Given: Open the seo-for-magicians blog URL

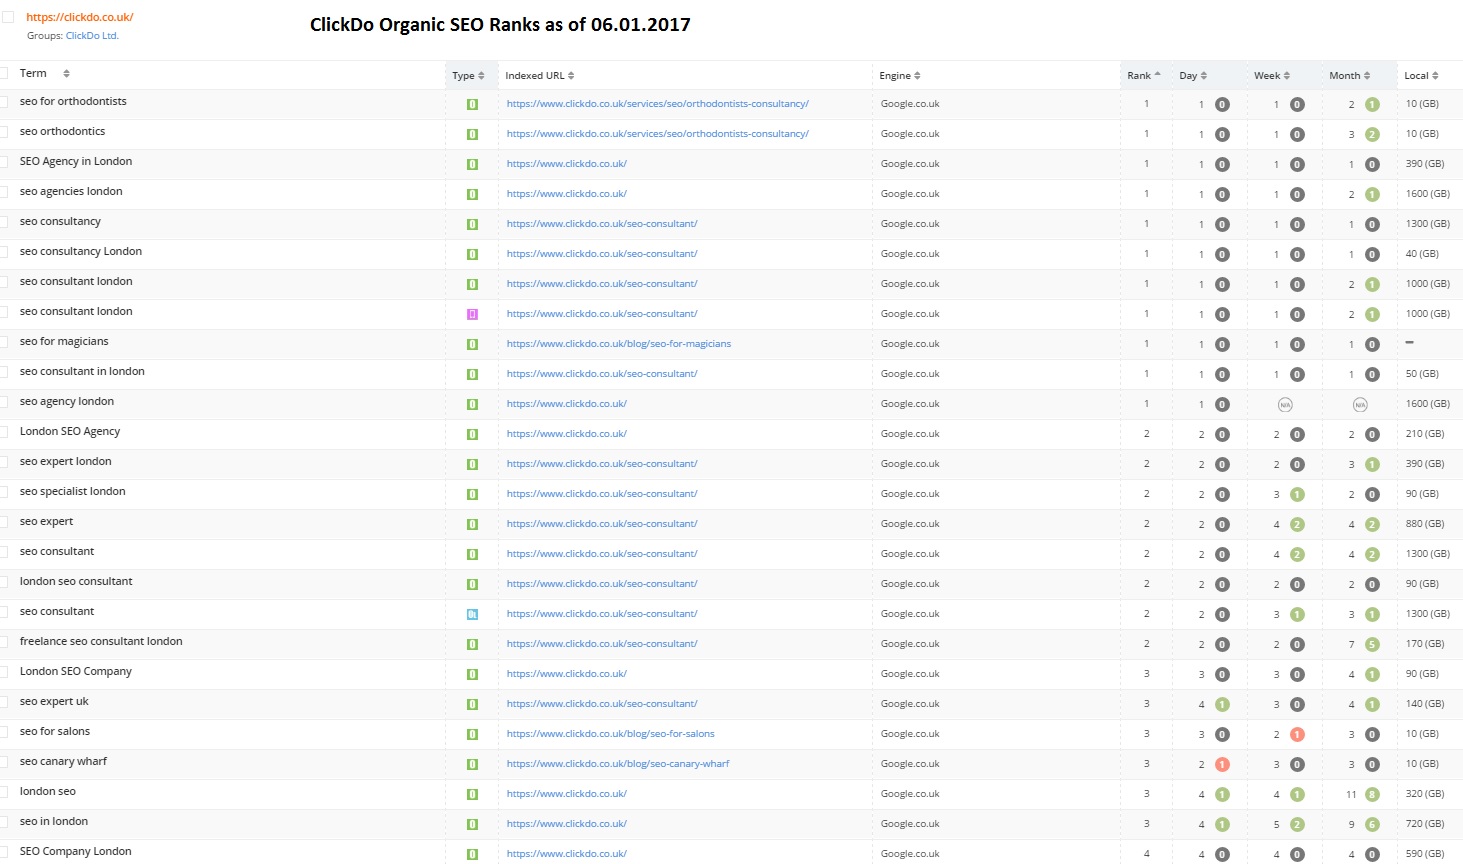Looking at the screenshot, I should 619,344.
